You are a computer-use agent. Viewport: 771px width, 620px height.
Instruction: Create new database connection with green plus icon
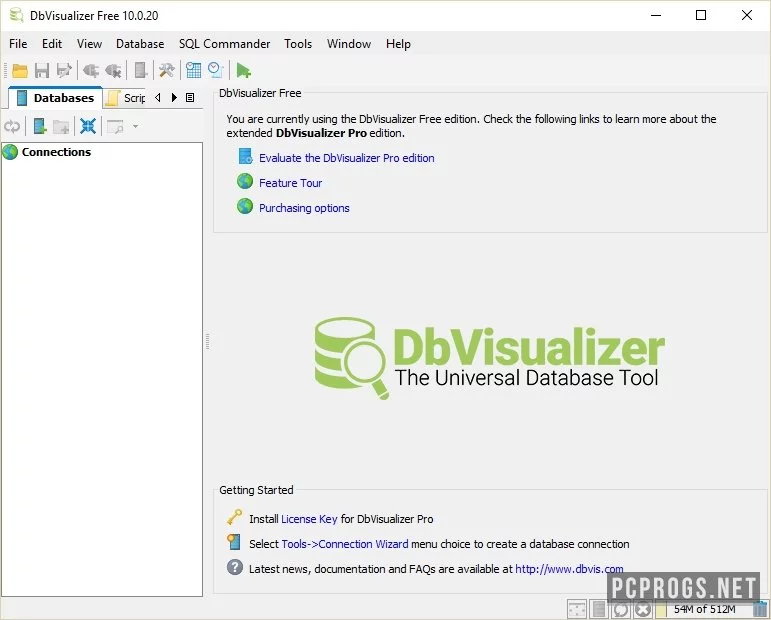tap(39, 127)
